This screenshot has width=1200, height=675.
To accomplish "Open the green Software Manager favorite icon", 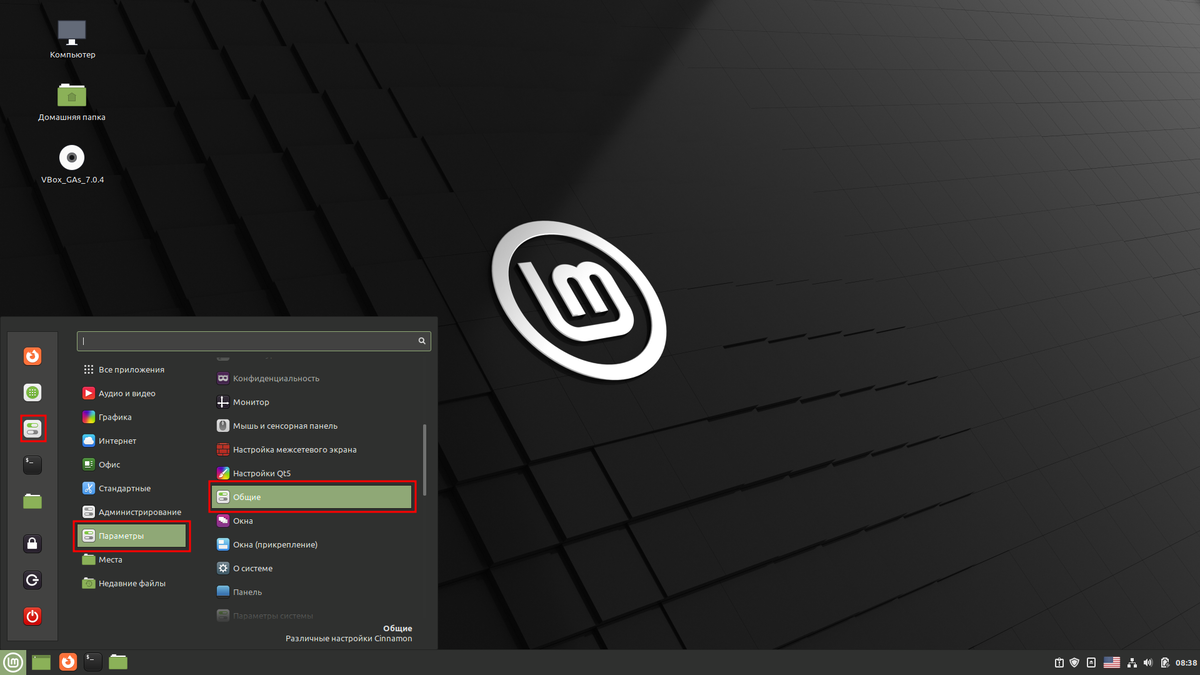I will (33, 393).
